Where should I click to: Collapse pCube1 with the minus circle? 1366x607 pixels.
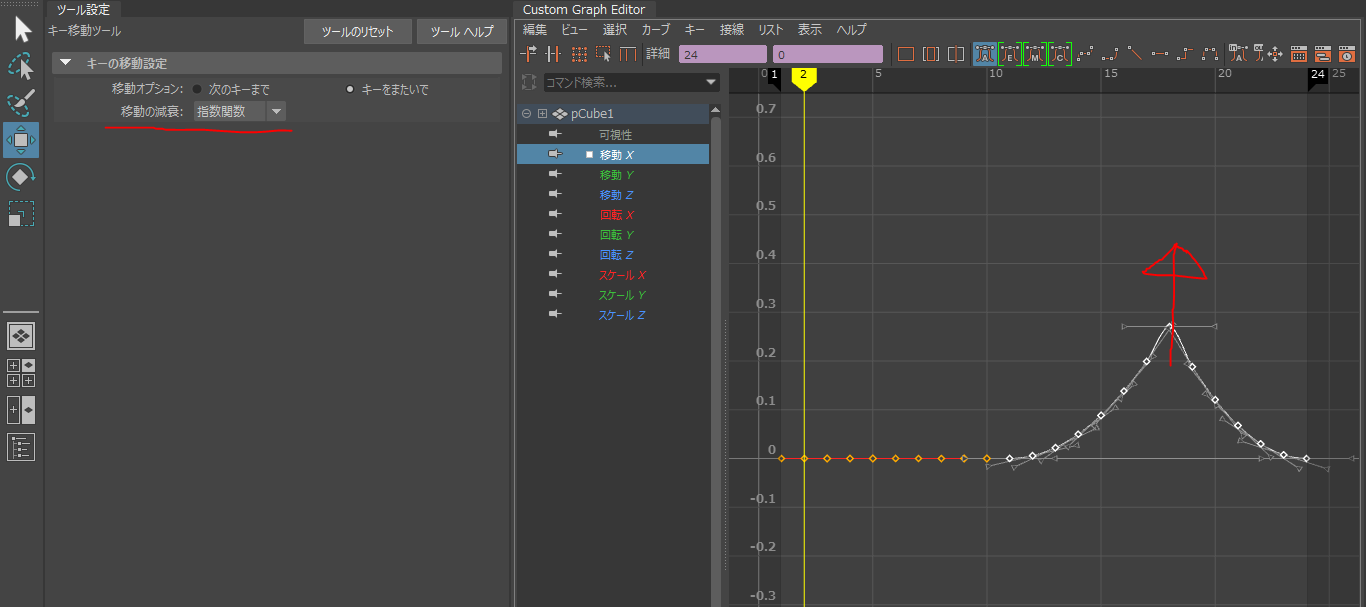[x=526, y=114]
